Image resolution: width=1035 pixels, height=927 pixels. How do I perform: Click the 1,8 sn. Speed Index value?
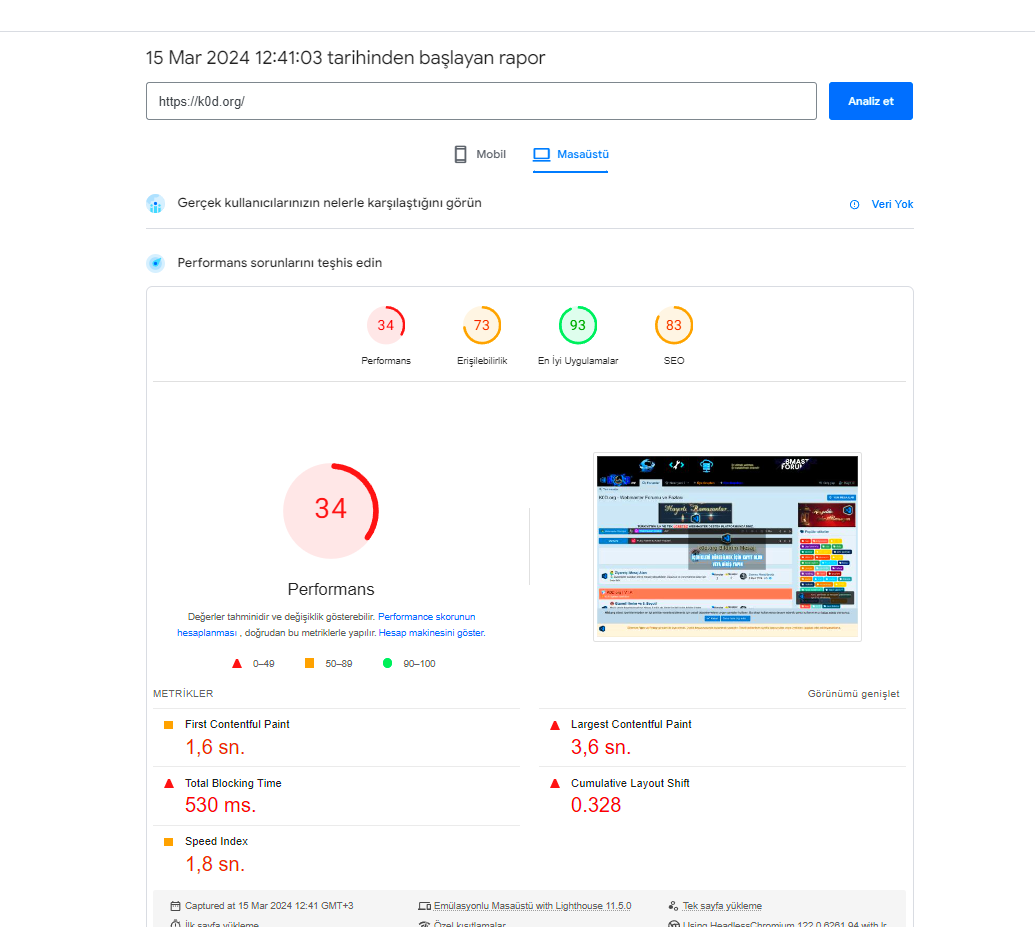coord(215,864)
